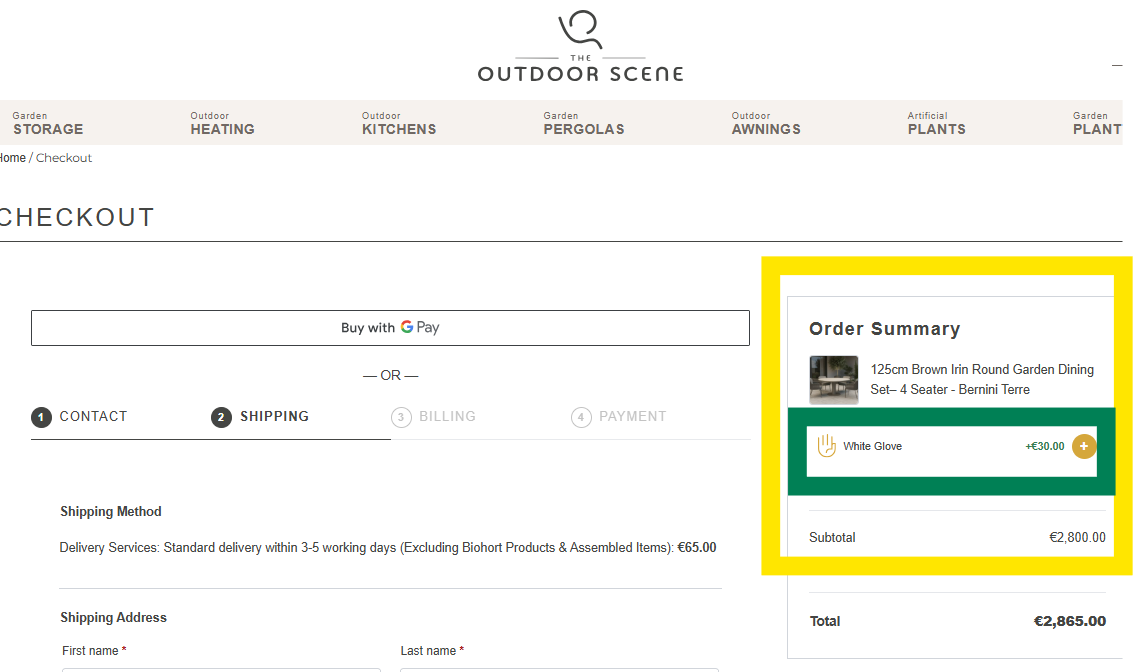Click the garden dining set thumbnail

833,379
